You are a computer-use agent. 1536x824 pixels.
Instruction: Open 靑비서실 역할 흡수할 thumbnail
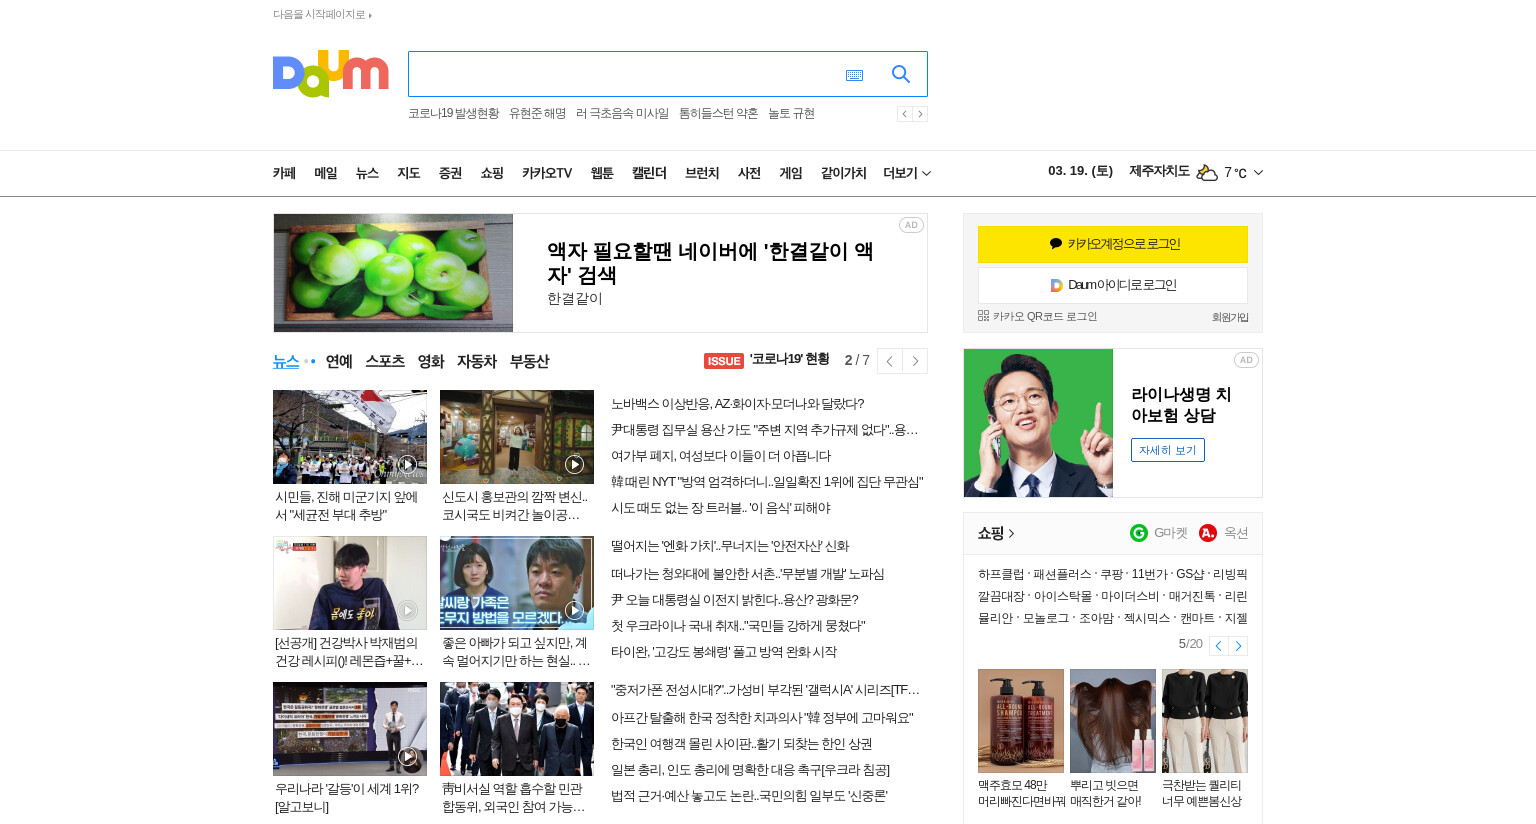517,729
